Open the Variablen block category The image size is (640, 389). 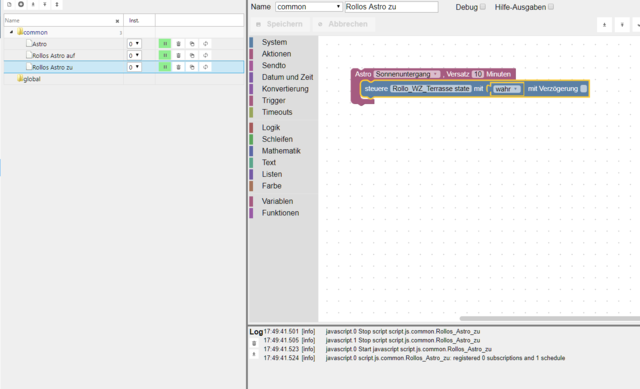click(277, 201)
